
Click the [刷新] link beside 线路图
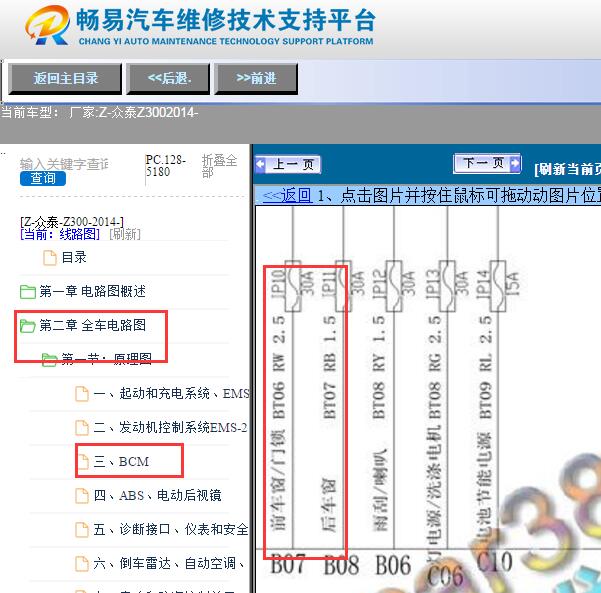coord(125,234)
